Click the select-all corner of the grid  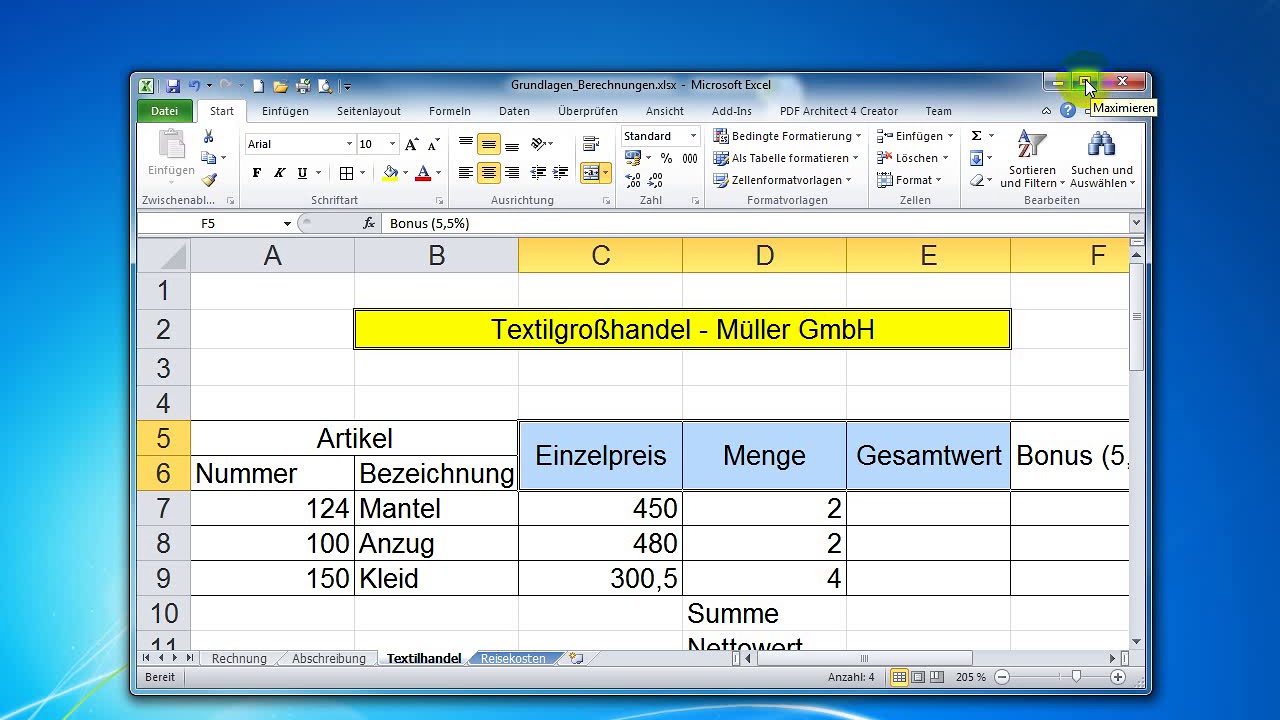(163, 256)
